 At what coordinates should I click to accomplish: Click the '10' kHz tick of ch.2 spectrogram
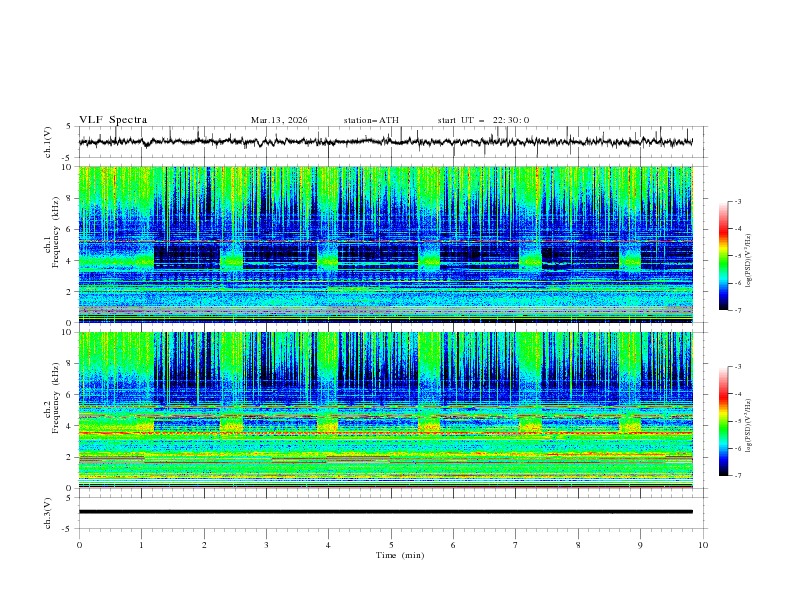[x=69, y=332]
